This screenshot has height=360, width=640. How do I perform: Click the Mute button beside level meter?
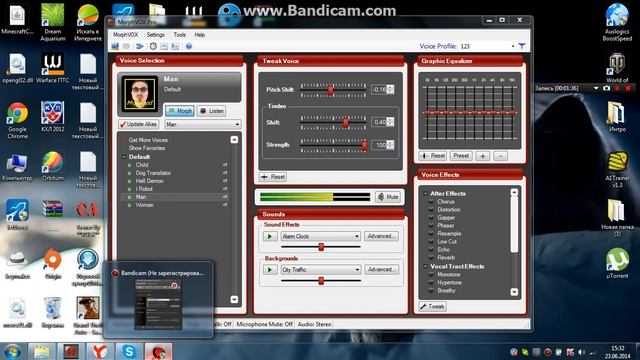tap(388, 197)
